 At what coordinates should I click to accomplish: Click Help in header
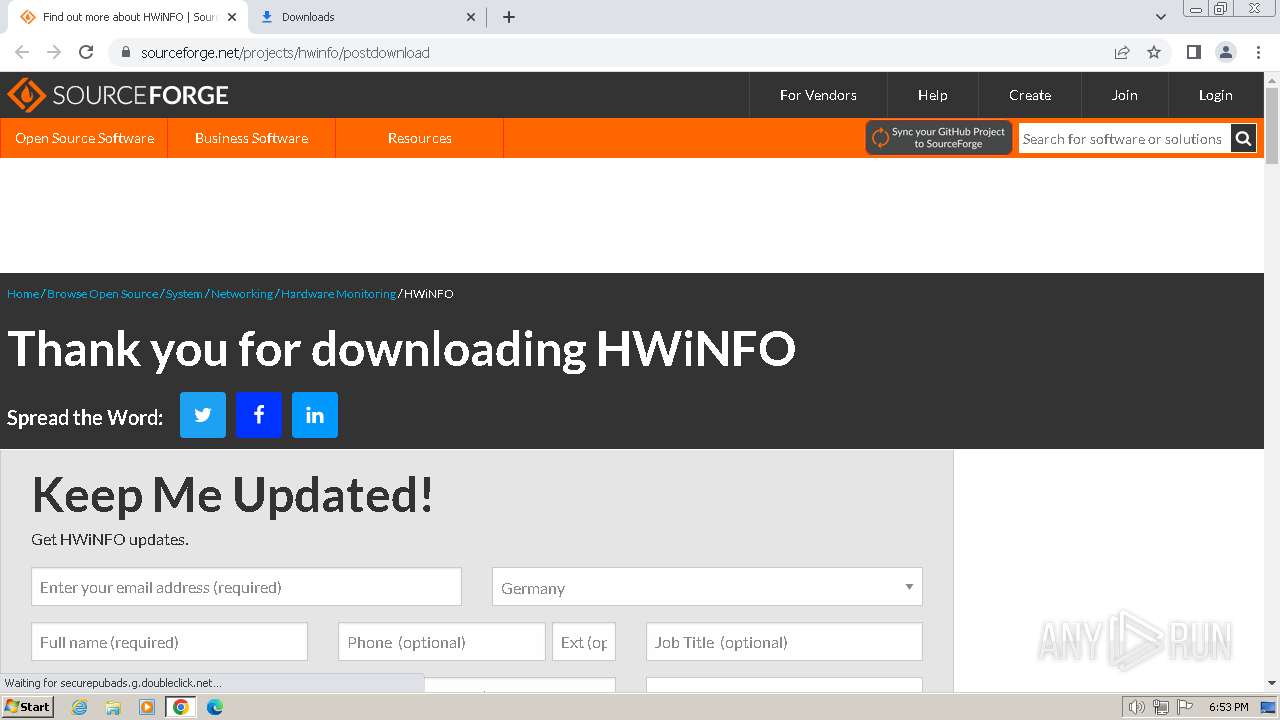coord(933,95)
